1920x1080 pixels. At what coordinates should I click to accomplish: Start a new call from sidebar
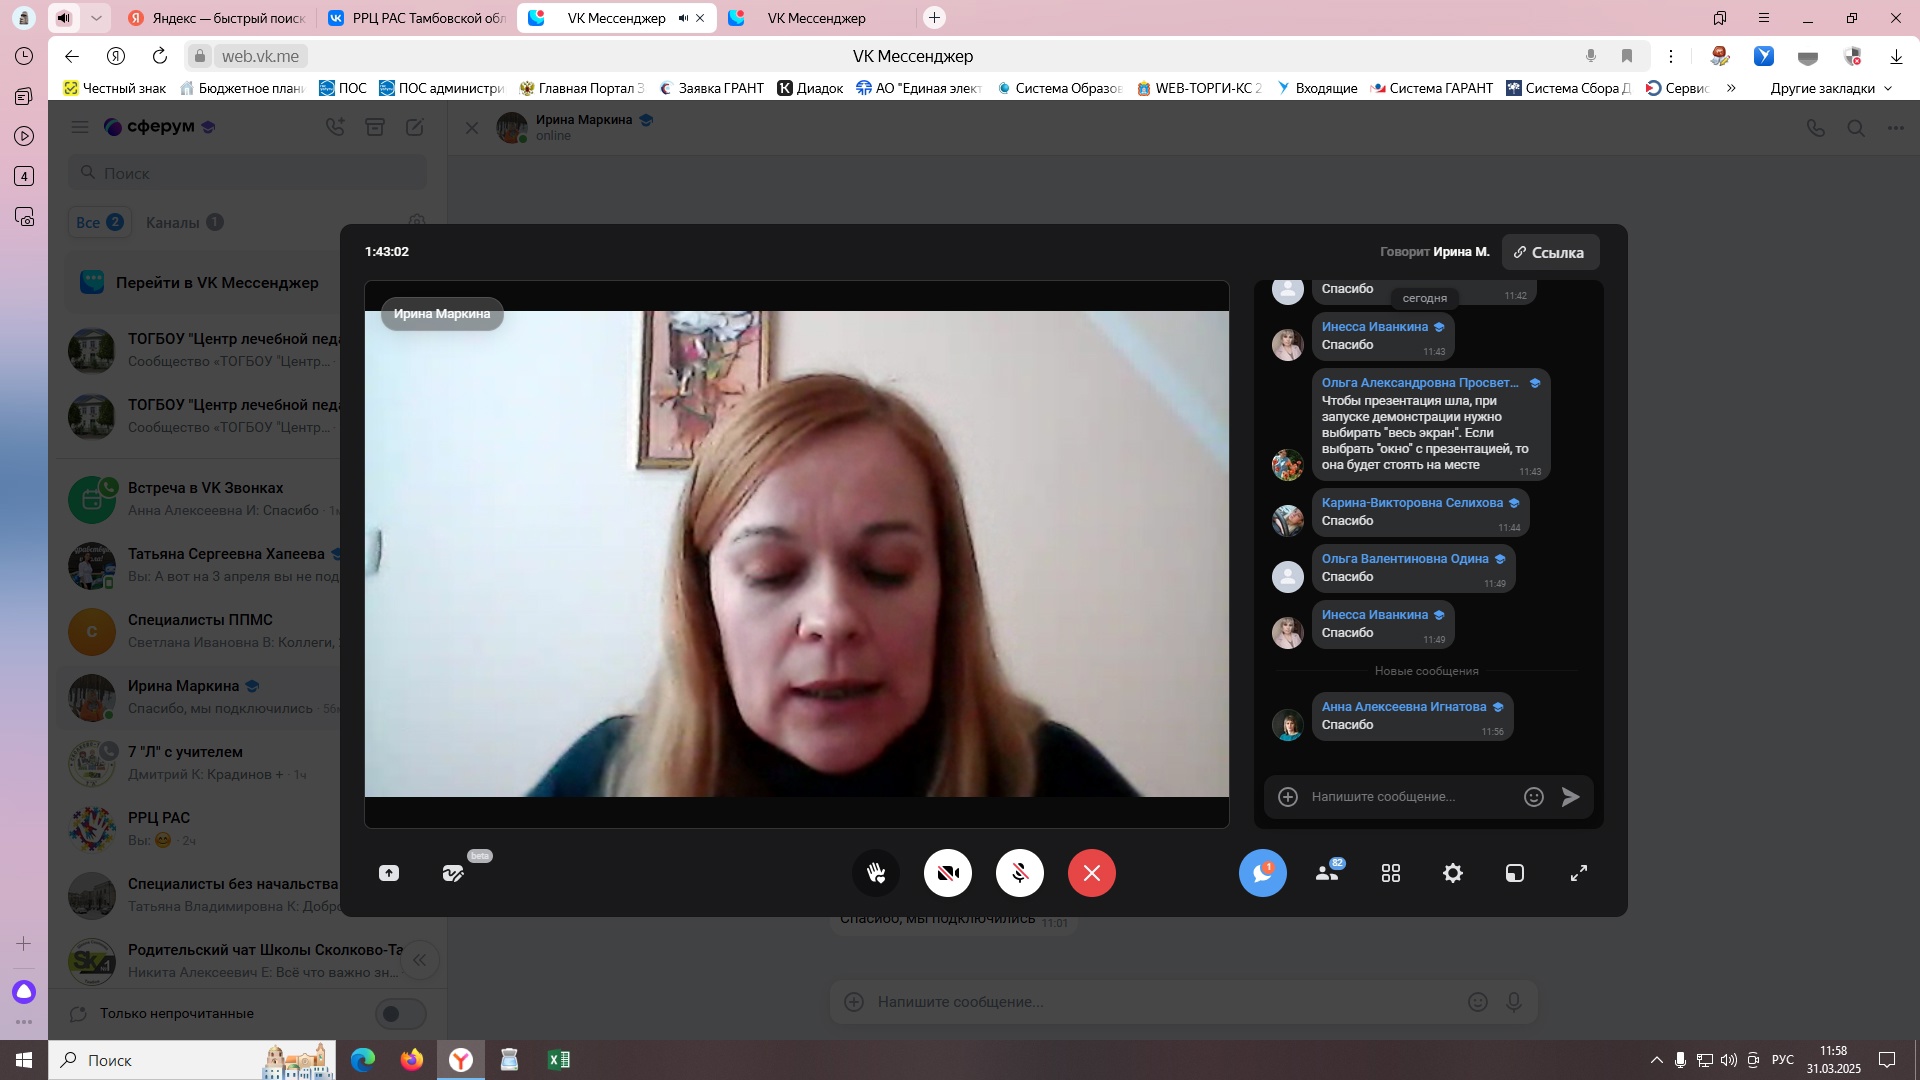335,127
